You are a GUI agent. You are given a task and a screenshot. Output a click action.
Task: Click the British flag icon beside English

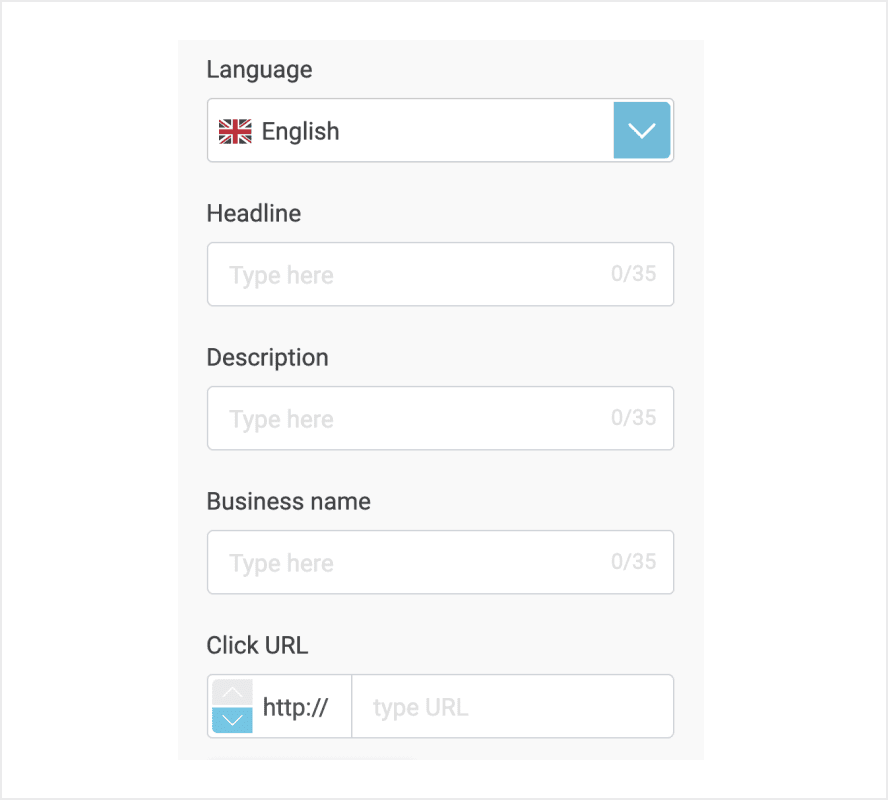click(x=234, y=130)
